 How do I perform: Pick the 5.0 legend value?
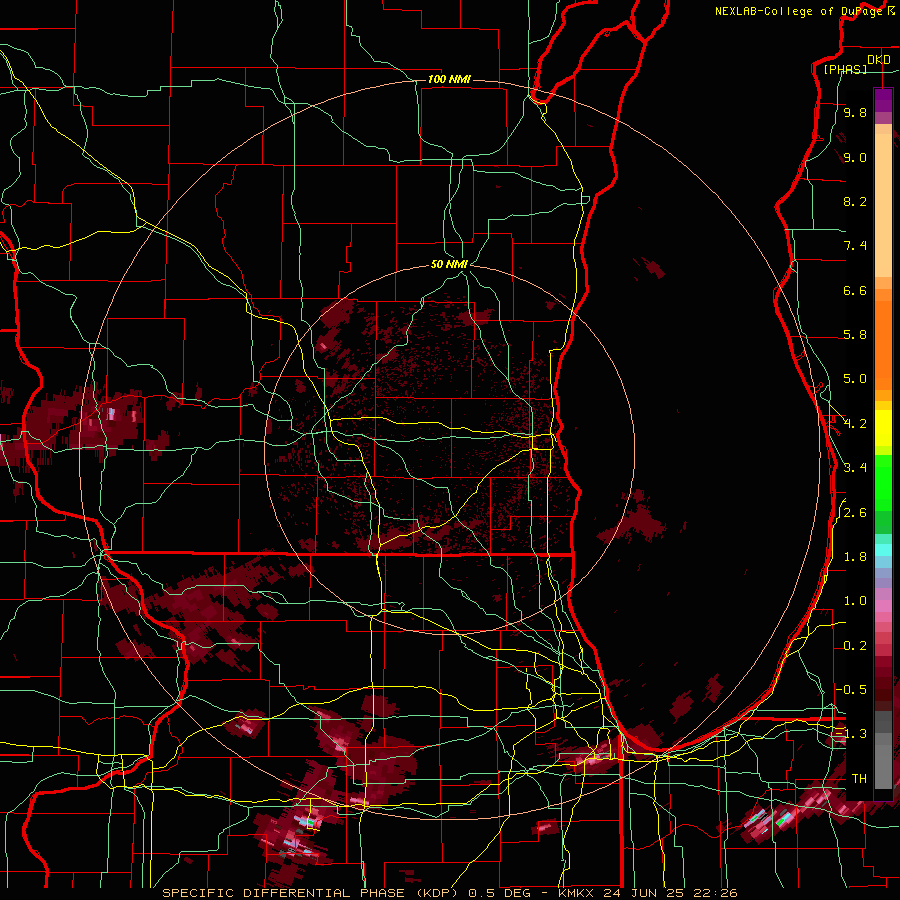pyautogui.click(x=855, y=379)
